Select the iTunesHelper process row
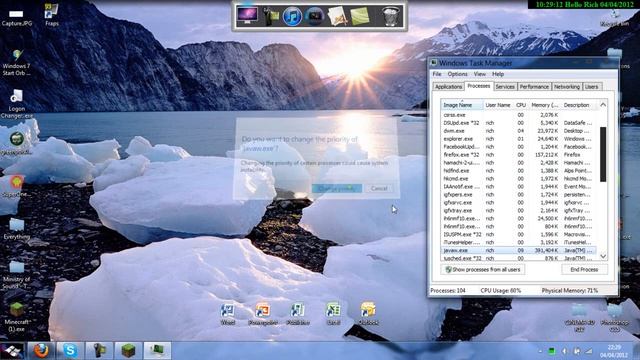Image resolution: width=640 pixels, height=360 pixels. [x=518, y=242]
